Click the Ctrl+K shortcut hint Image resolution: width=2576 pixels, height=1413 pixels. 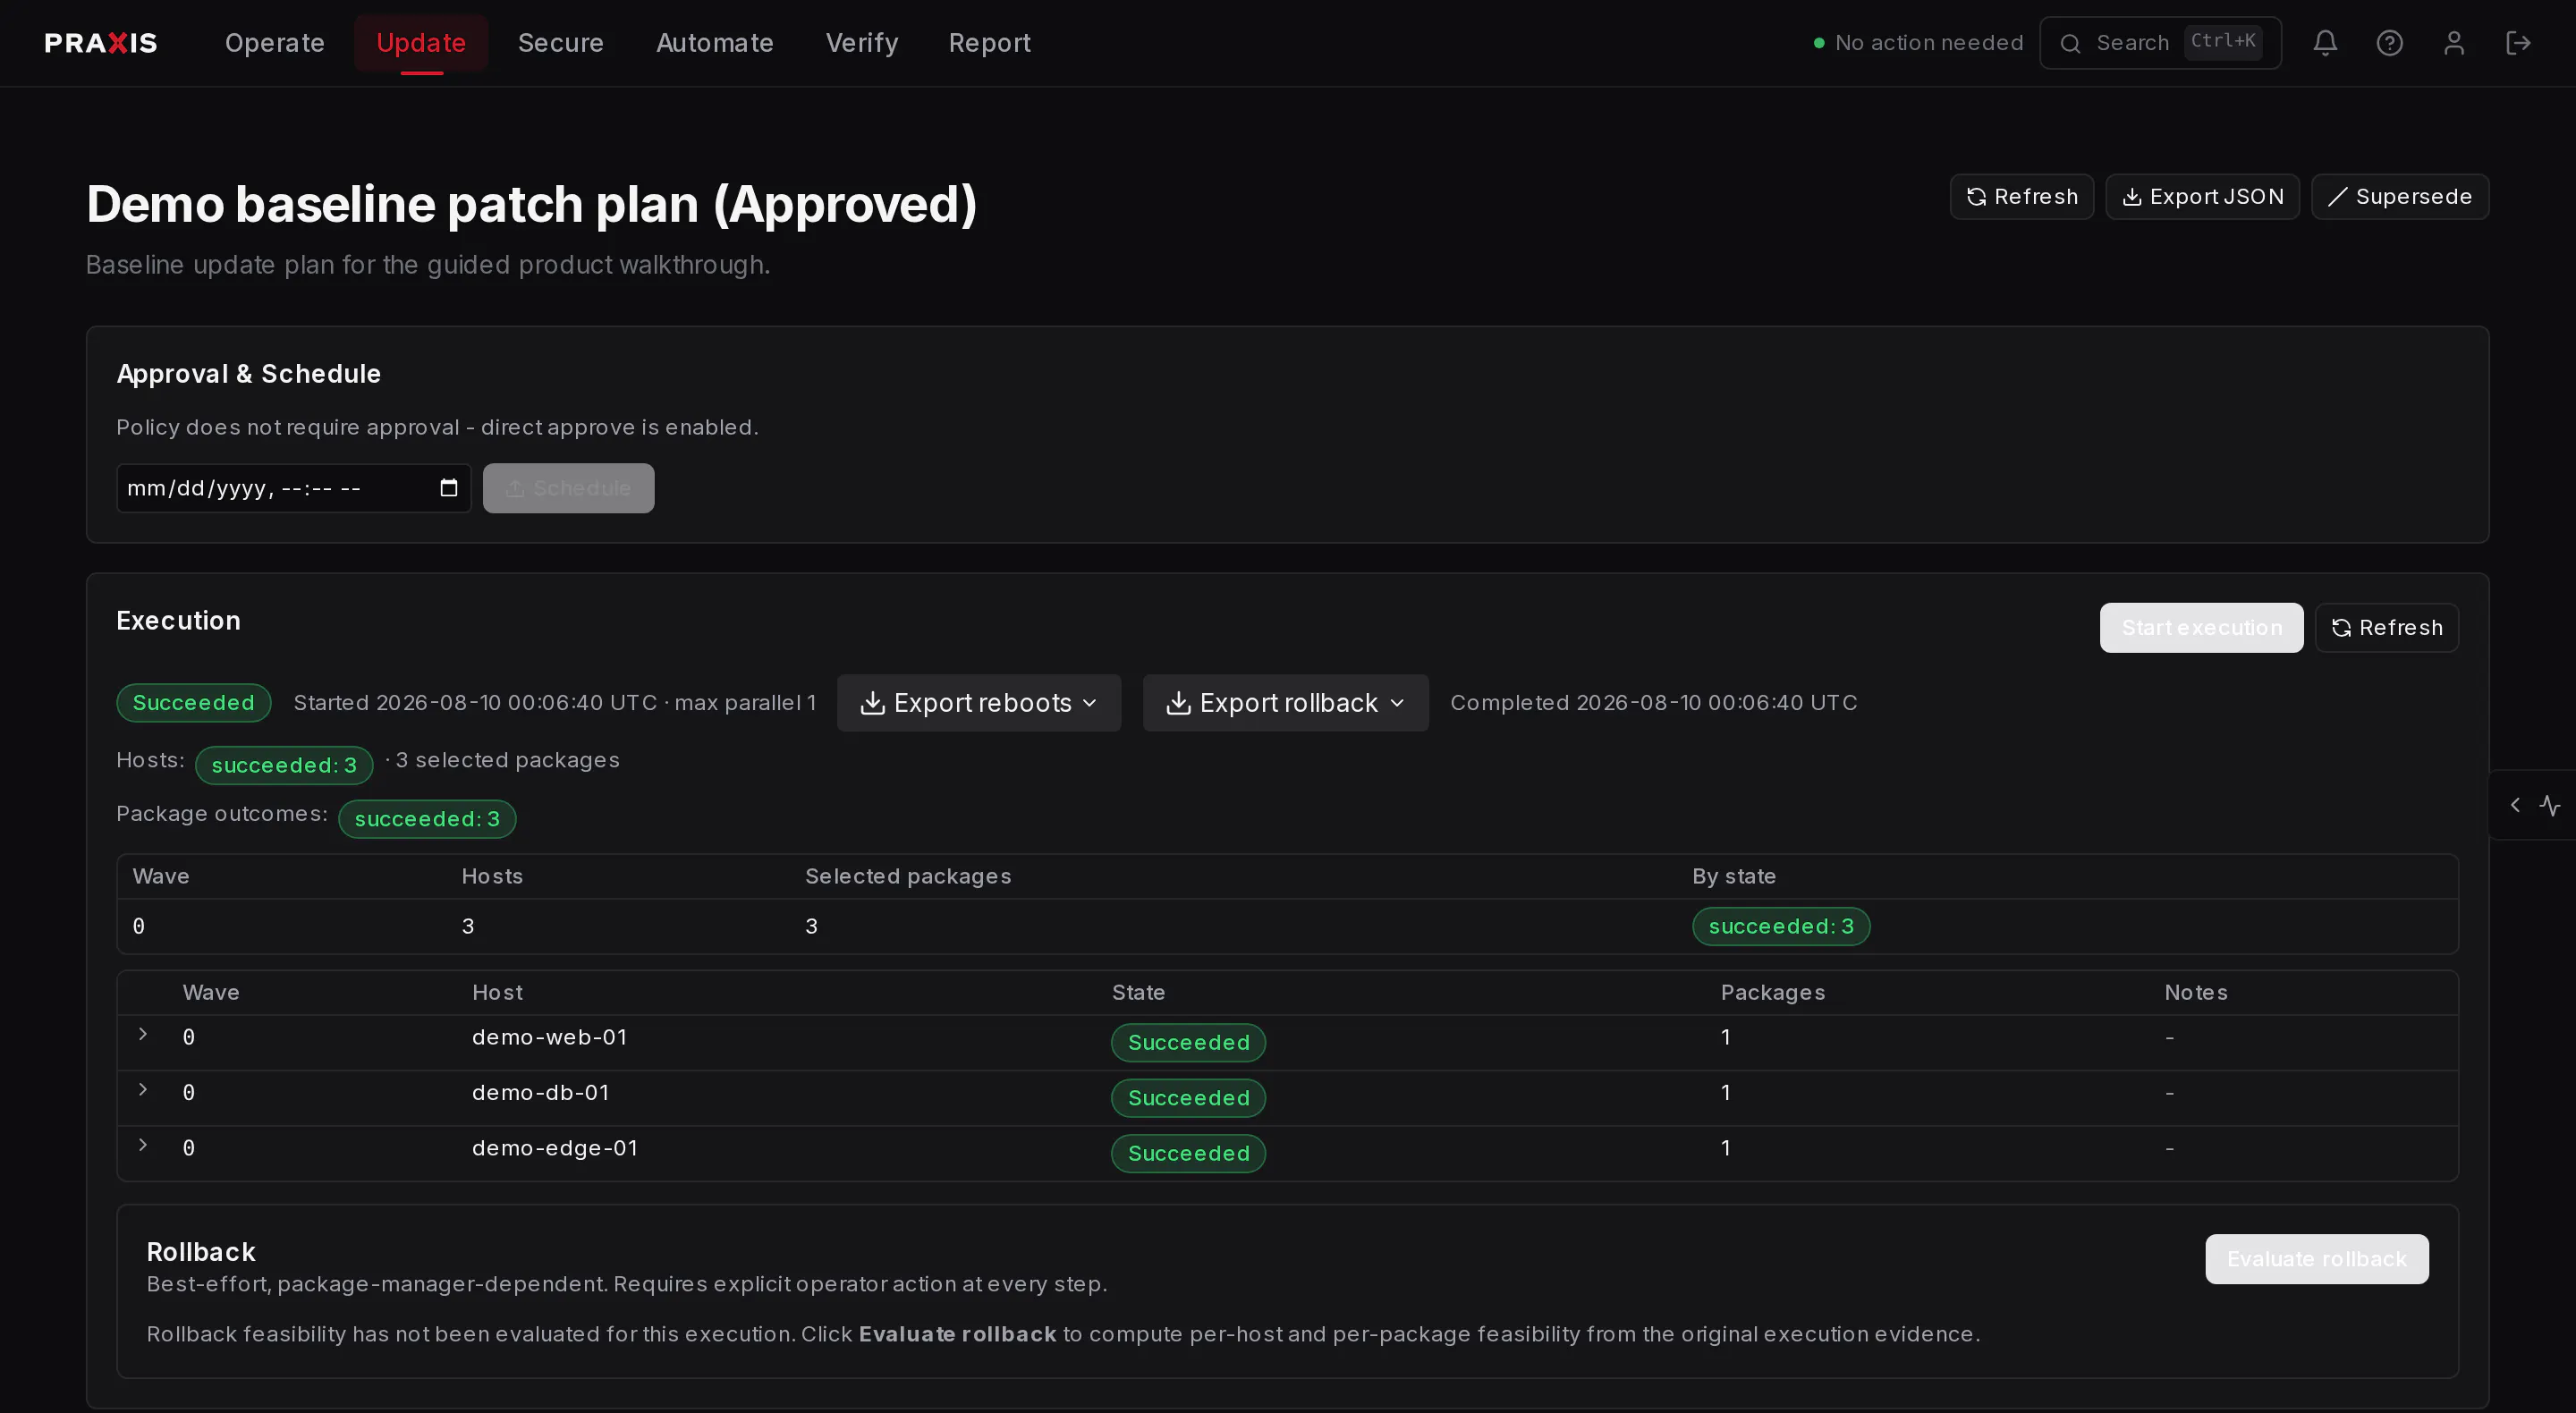[2222, 41]
